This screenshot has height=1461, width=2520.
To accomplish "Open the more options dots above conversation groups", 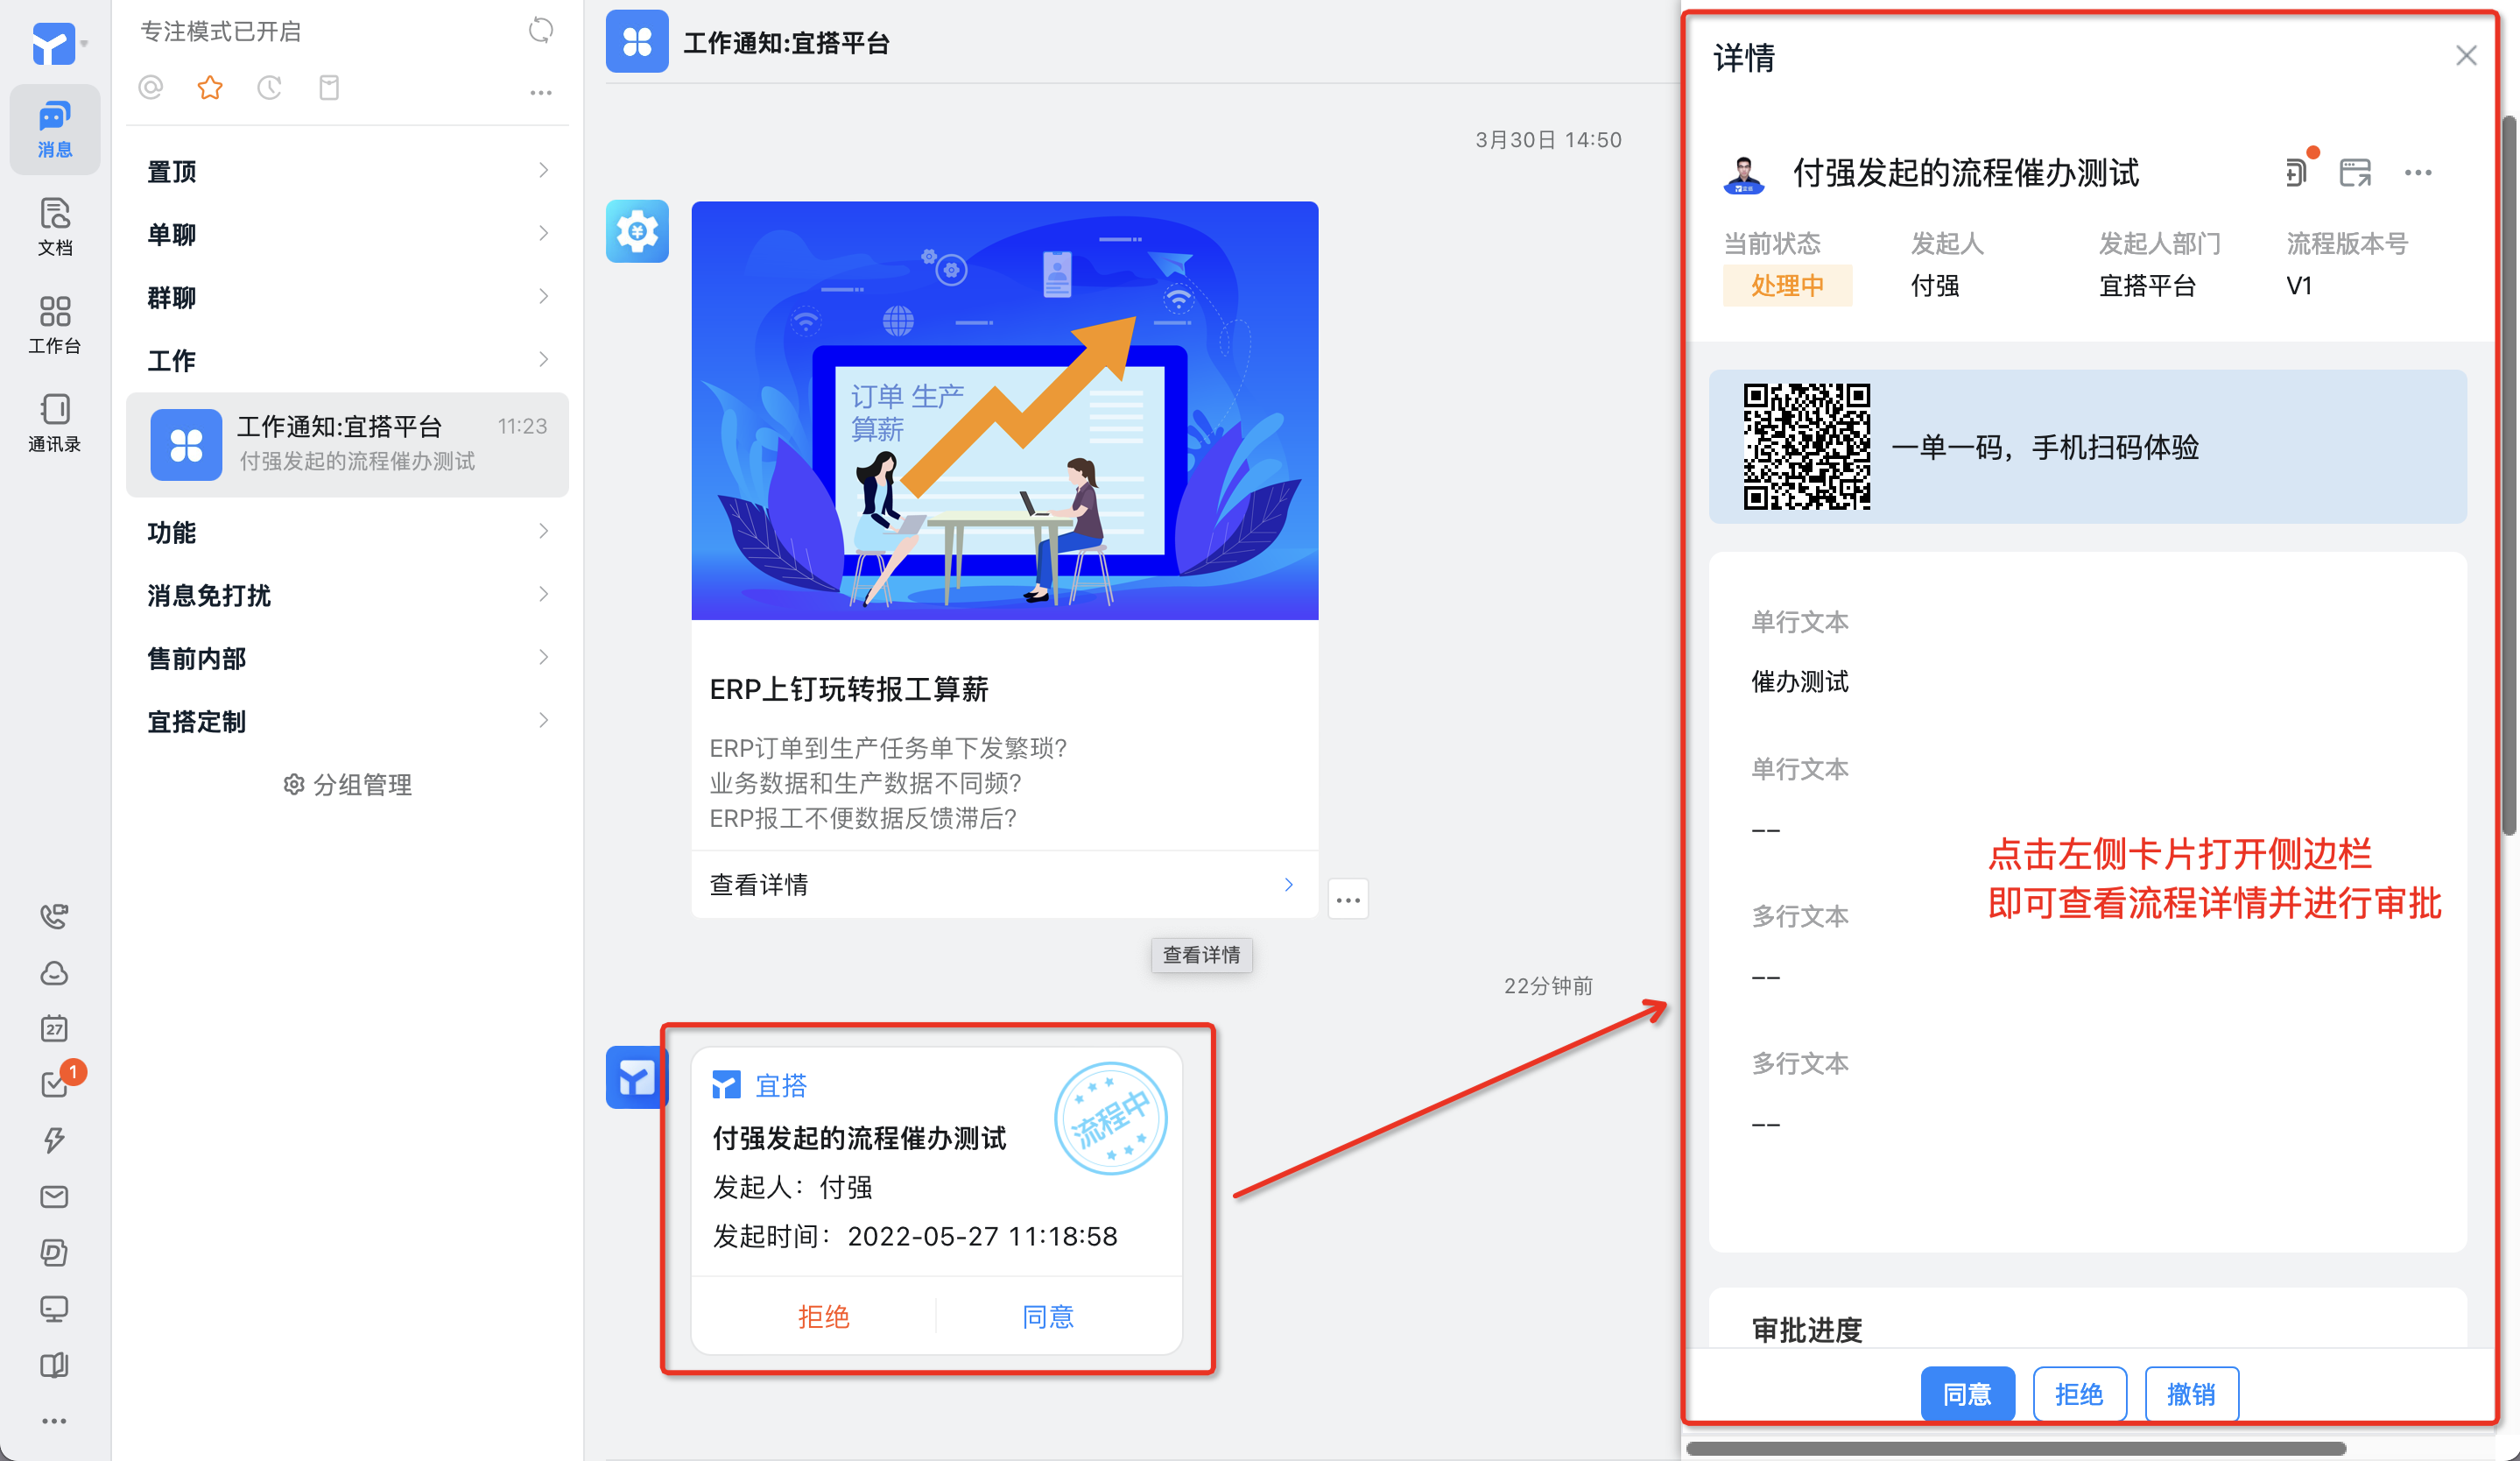I will (x=541, y=92).
